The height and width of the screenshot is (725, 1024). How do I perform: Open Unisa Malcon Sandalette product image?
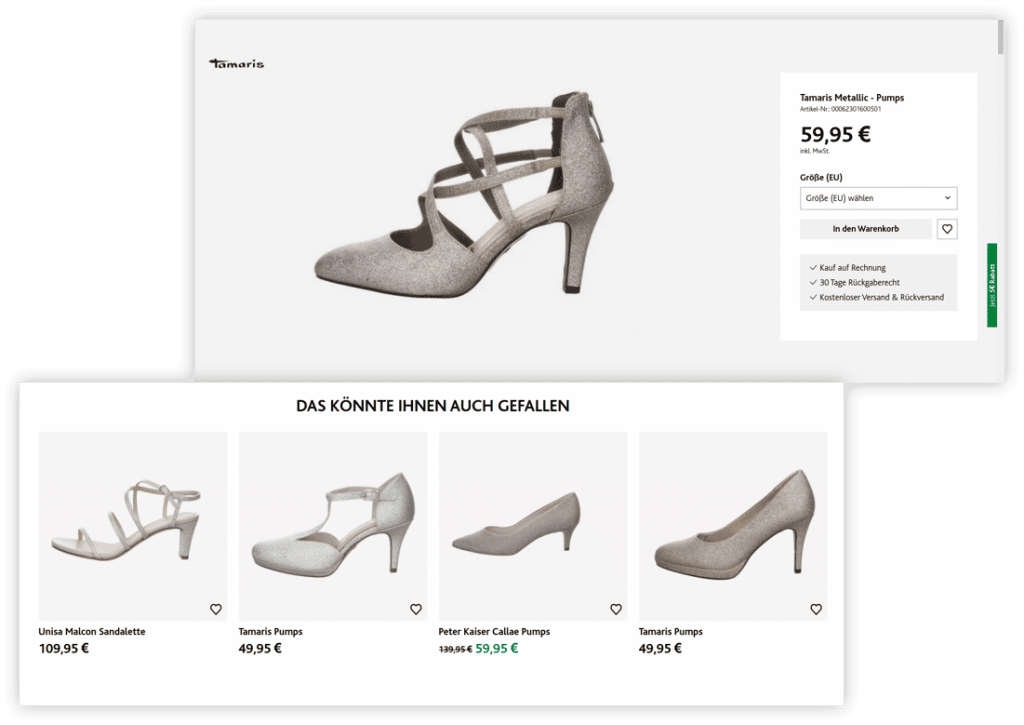pos(132,525)
